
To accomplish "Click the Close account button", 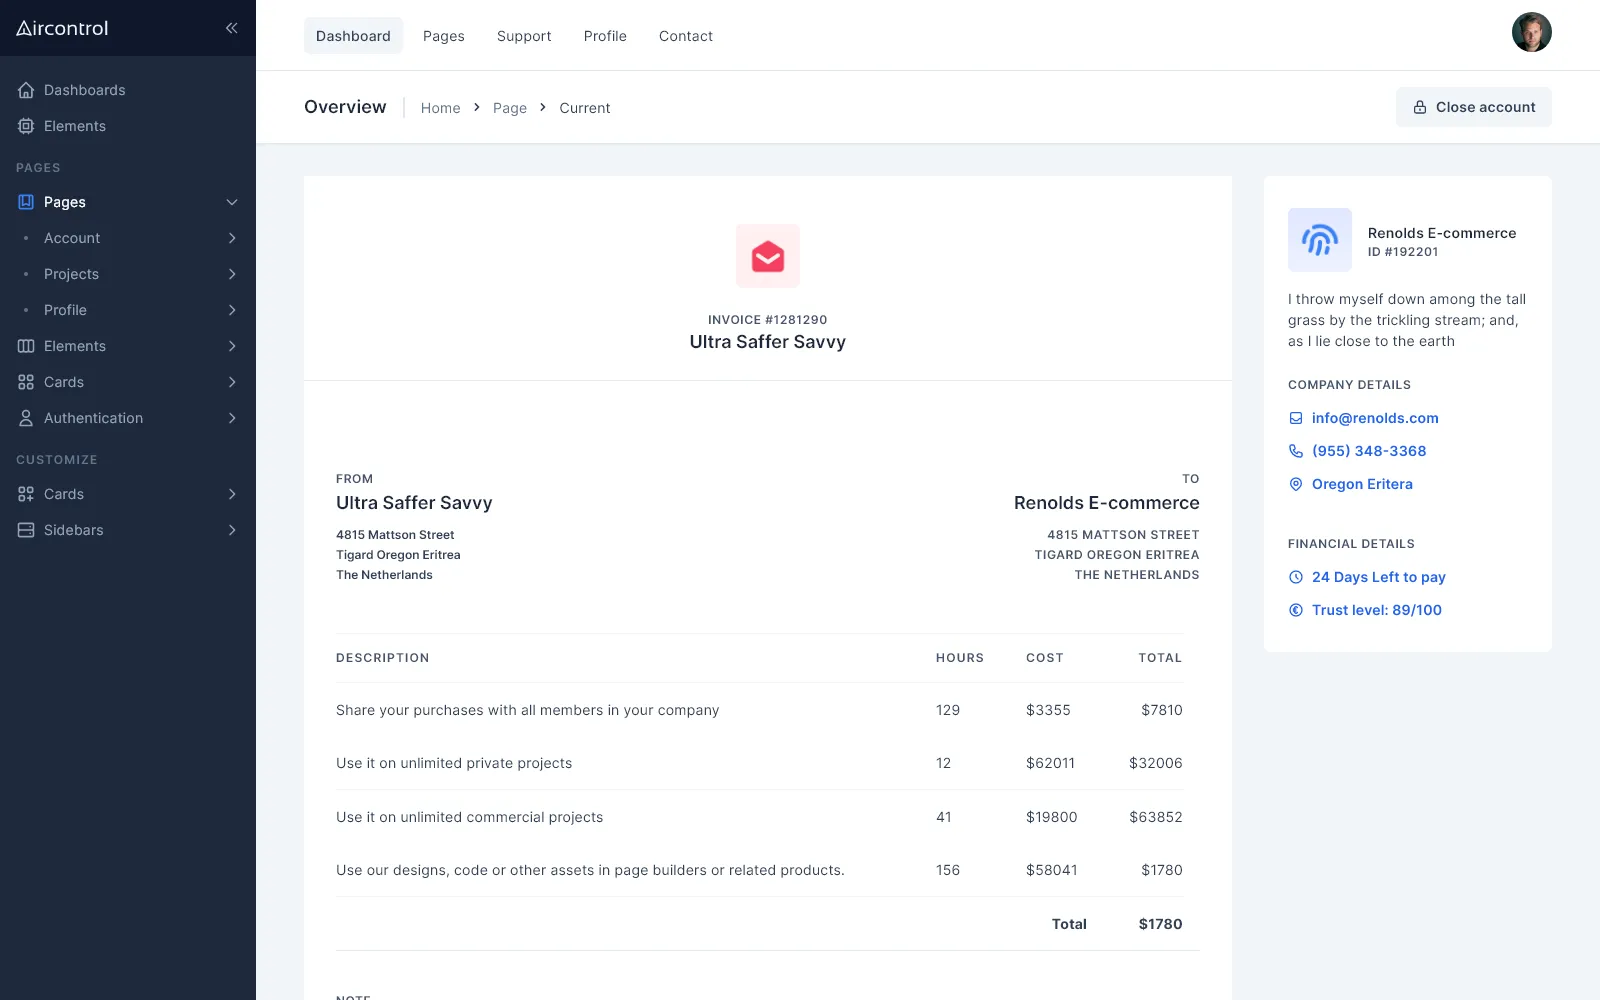I will (x=1474, y=107).
